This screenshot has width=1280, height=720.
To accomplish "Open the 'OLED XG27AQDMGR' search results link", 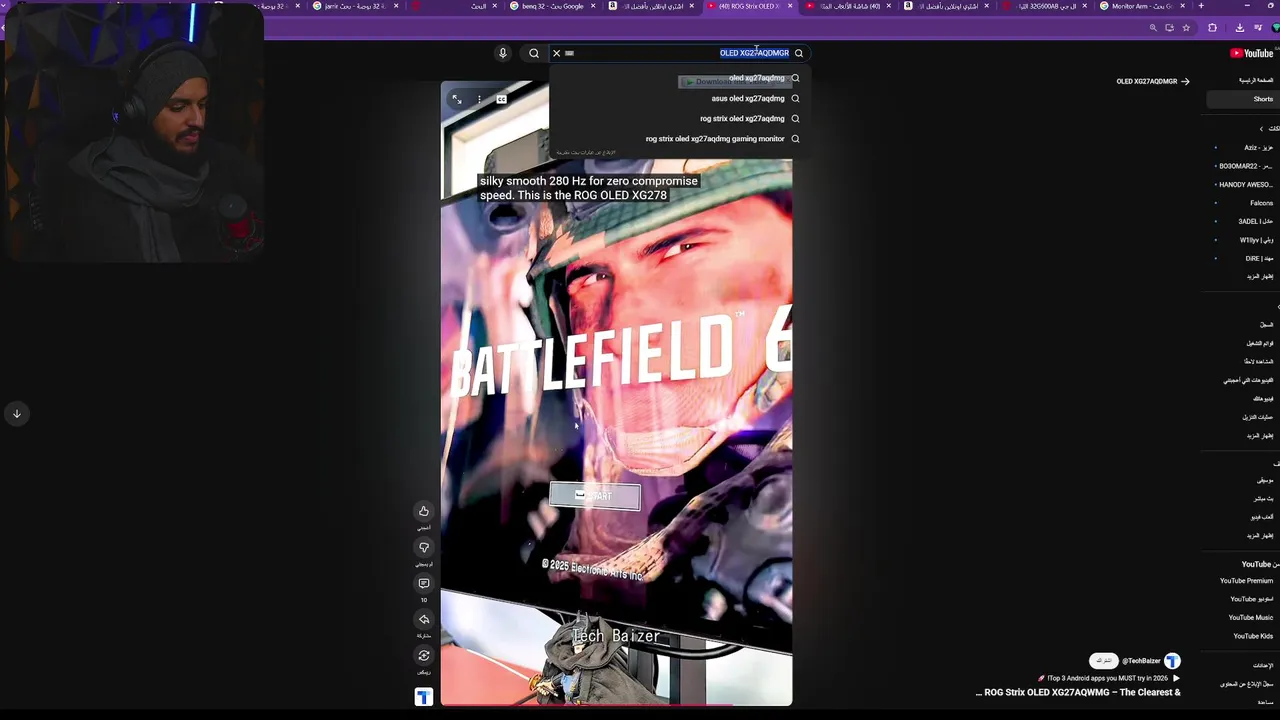I will pos(1153,81).
